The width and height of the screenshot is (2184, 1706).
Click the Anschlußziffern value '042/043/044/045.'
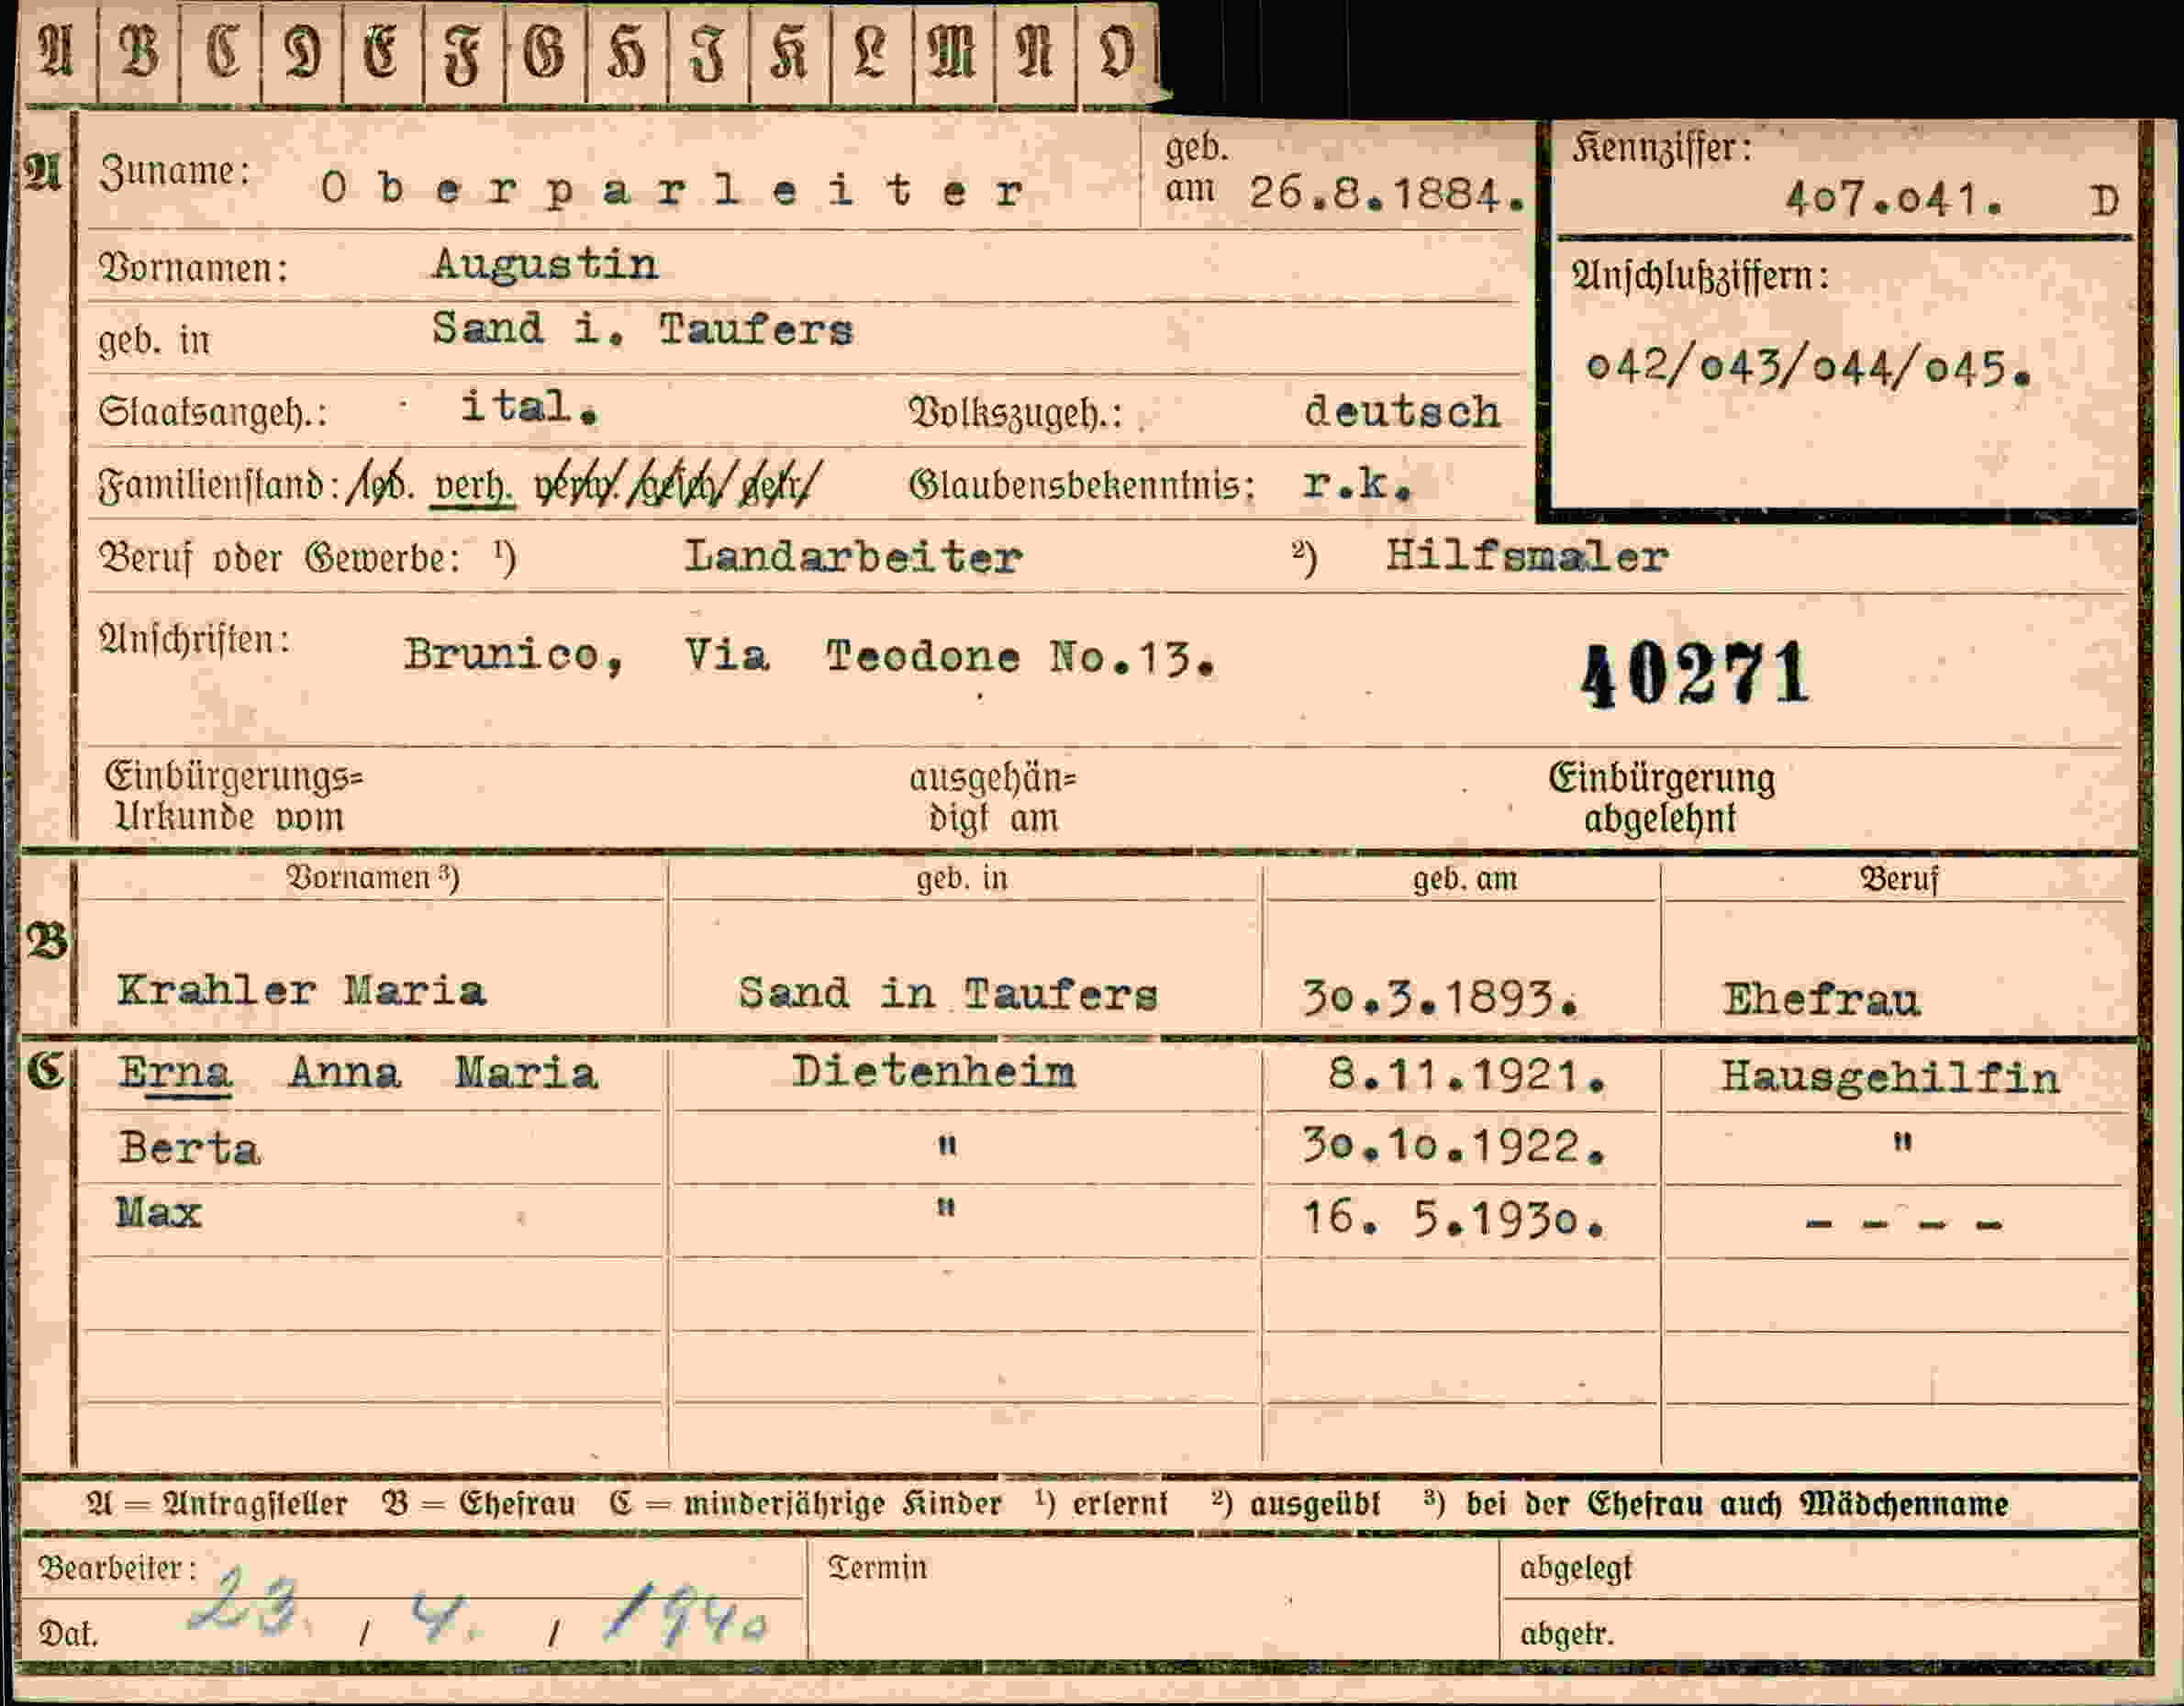click(x=1809, y=368)
